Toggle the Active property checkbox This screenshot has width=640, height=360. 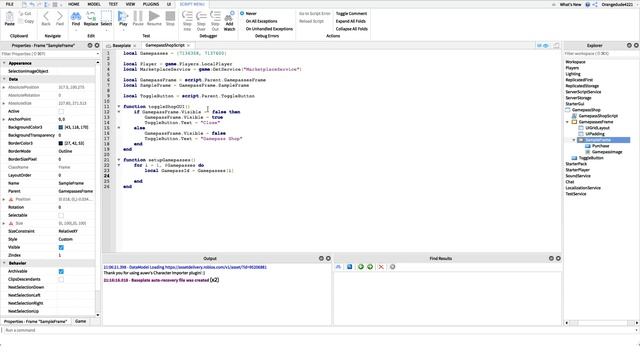pyautogui.click(x=61, y=111)
